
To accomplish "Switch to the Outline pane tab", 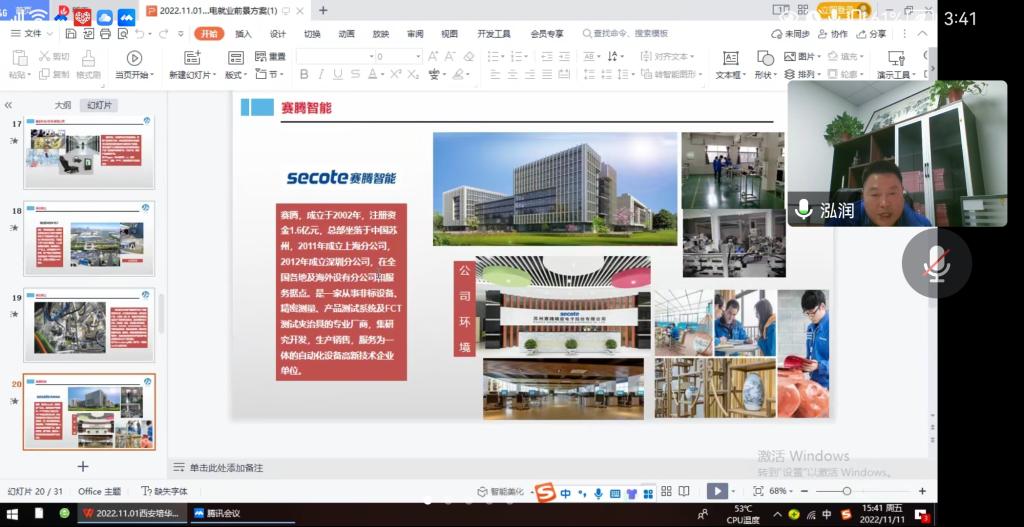I will tap(62, 104).
